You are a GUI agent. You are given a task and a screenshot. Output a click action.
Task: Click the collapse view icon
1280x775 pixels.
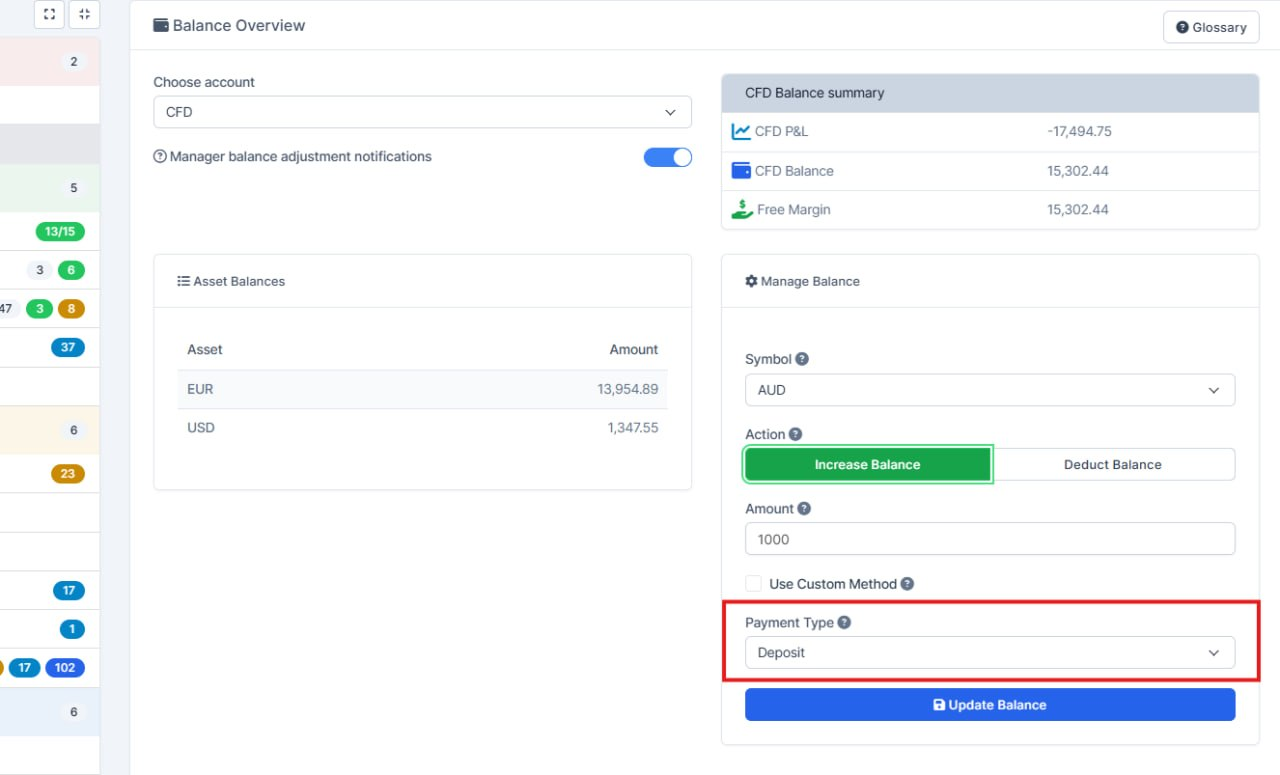tap(84, 14)
